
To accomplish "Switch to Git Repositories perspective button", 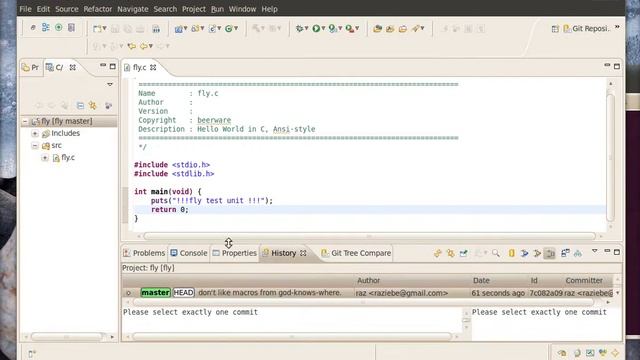I will [x=587, y=29].
